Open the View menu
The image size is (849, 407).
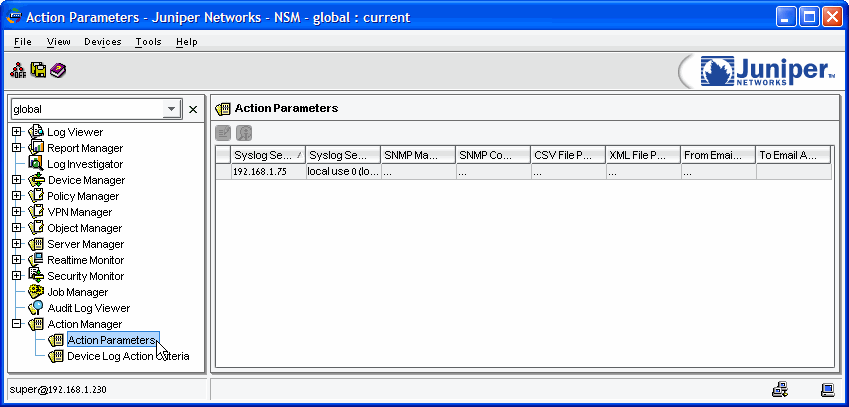pyautogui.click(x=58, y=42)
